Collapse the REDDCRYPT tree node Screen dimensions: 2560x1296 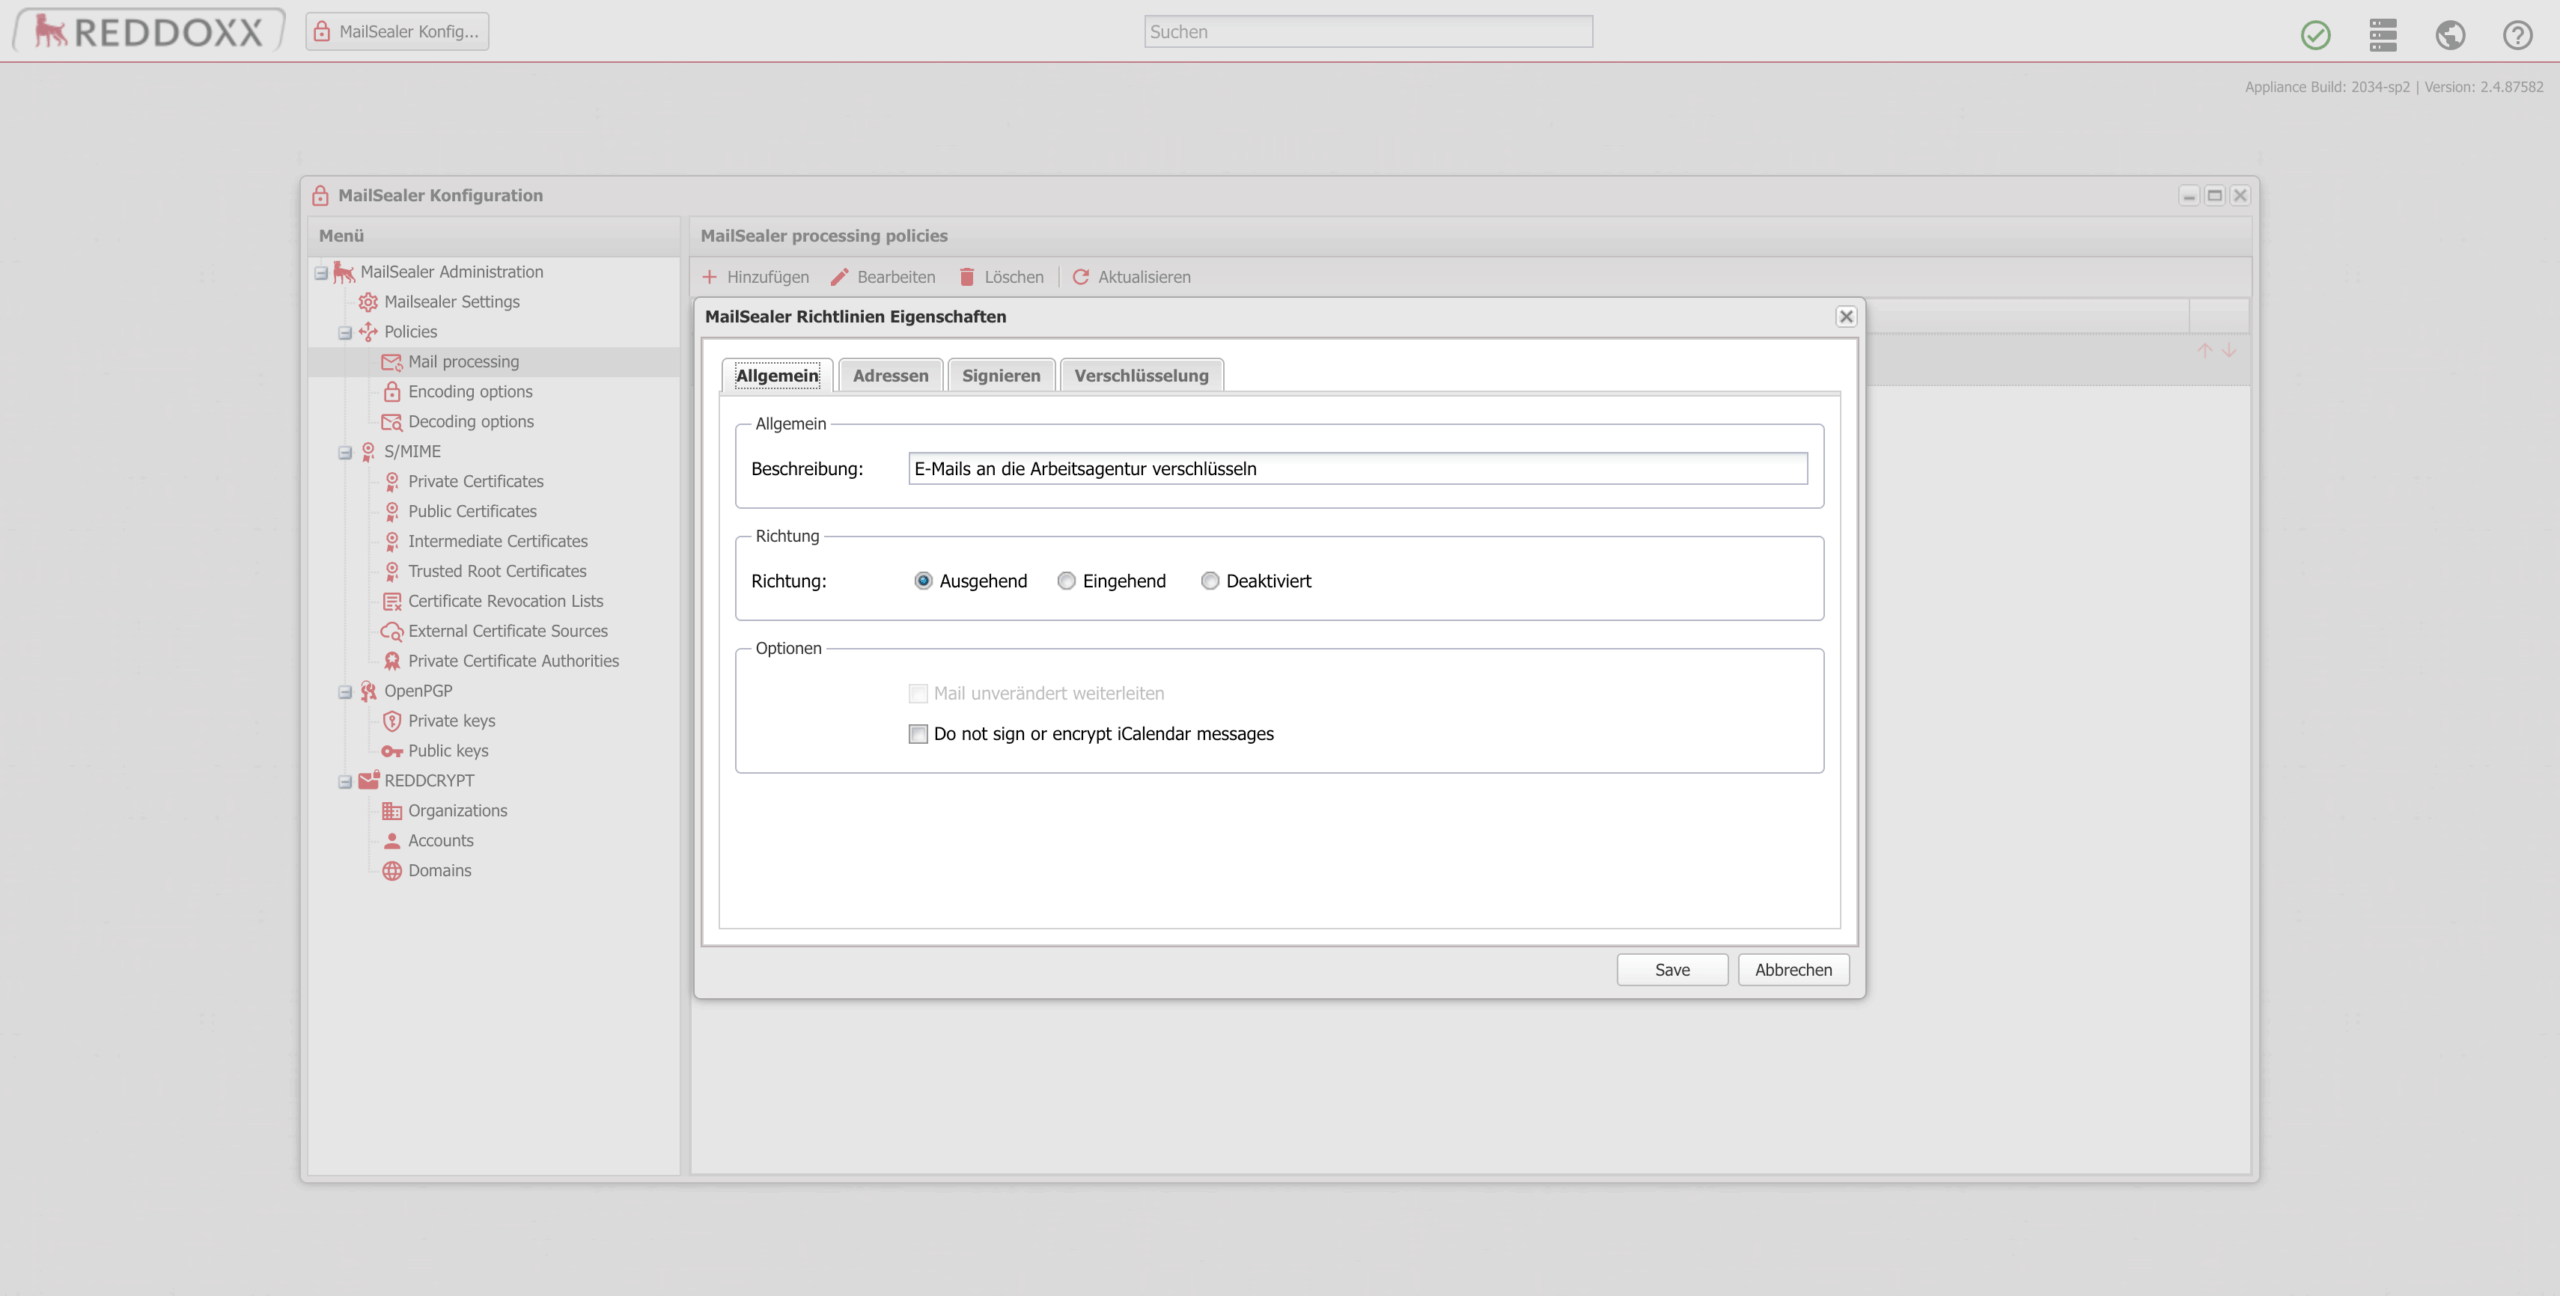(345, 781)
